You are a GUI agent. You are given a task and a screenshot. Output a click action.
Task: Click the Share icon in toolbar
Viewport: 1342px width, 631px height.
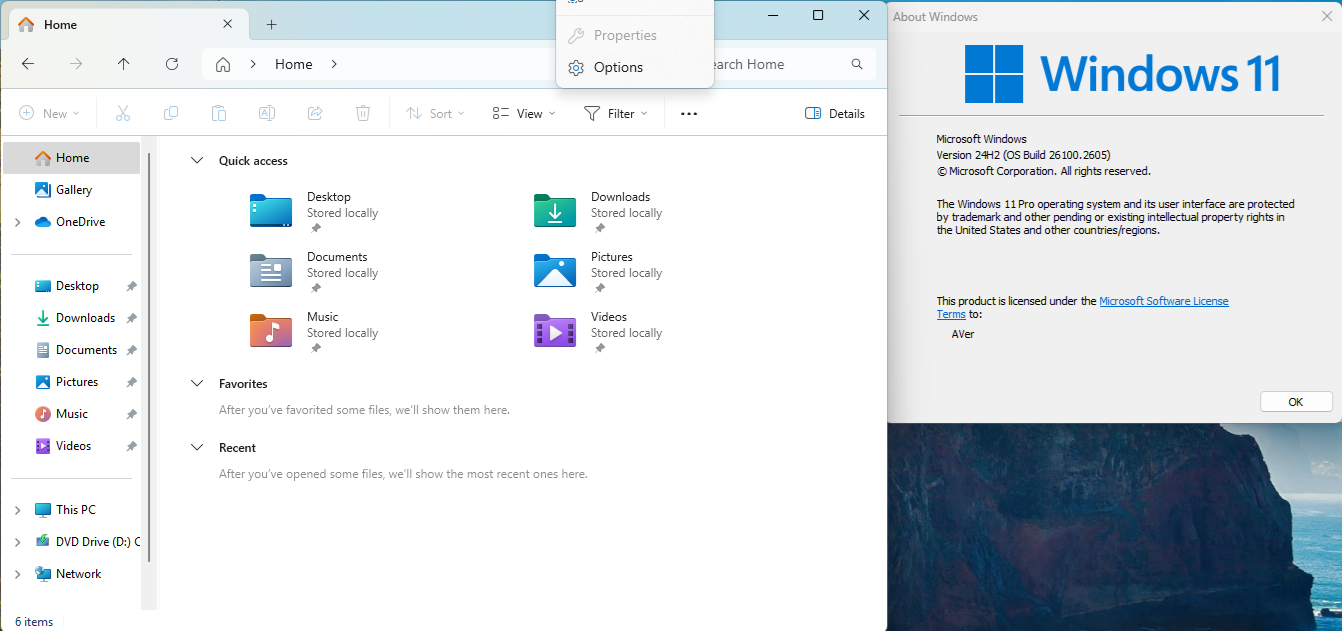point(315,114)
